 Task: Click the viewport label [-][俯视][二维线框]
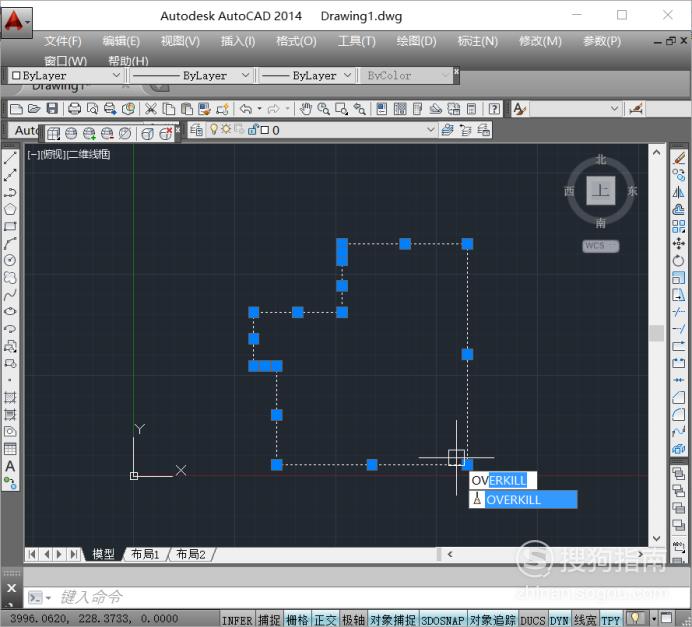pos(69,154)
